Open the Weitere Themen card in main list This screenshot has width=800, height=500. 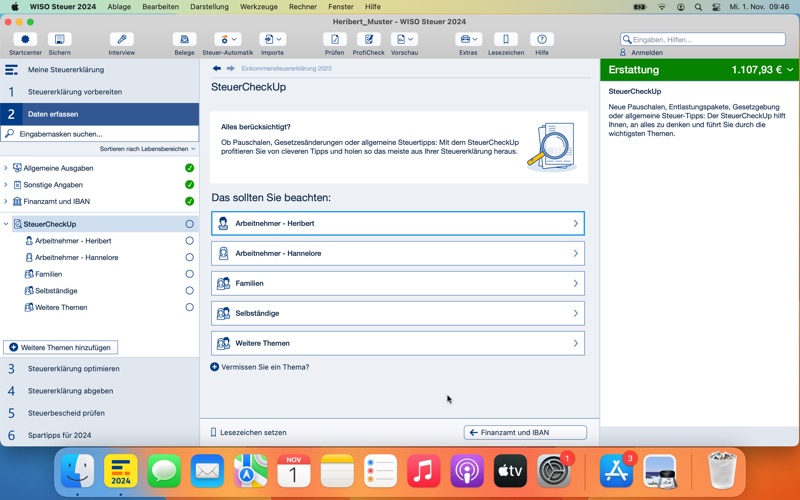point(398,343)
